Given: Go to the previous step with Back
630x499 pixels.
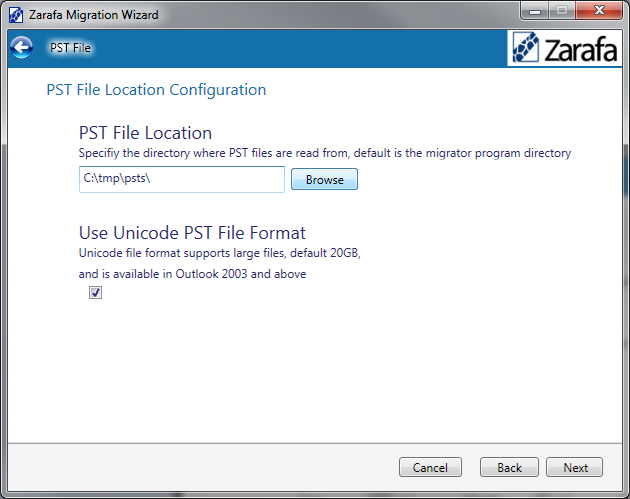Looking at the screenshot, I should tap(509, 467).
